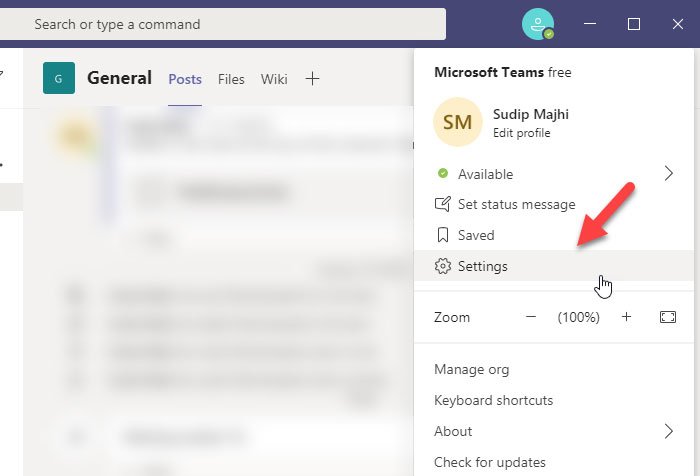Increase zoom with the plus button
Screen dimensions: 700x476
coord(626,317)
